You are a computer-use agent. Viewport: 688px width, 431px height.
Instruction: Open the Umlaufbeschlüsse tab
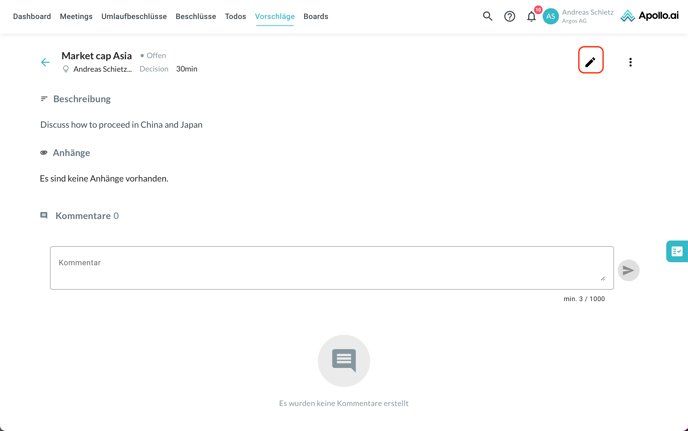134,16
